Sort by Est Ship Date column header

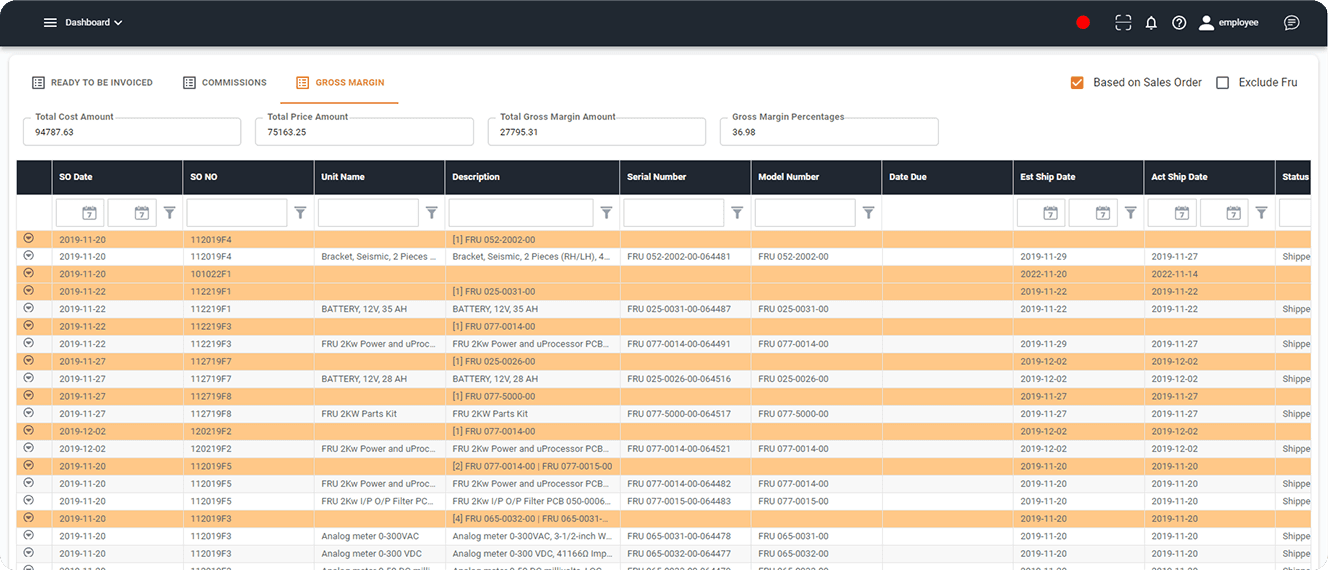(x=1078, y=177)
